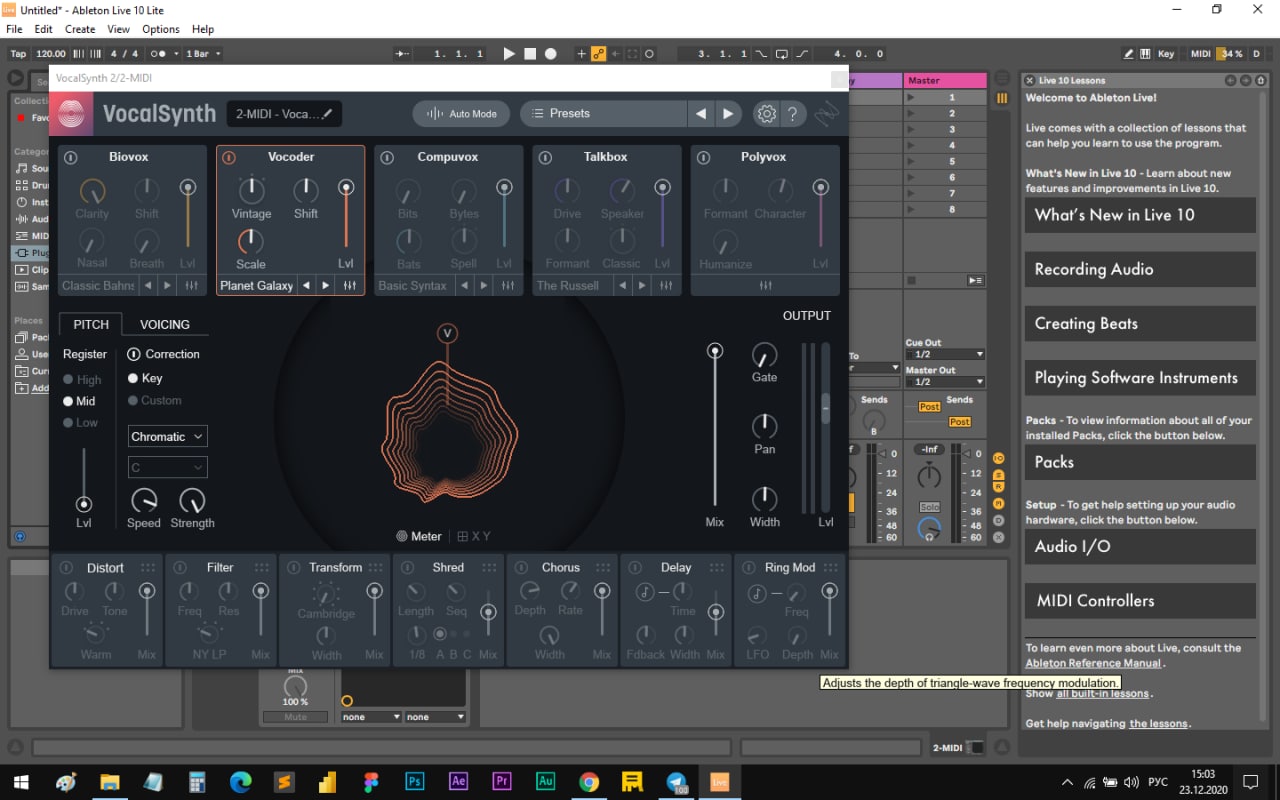This screenshot has width=1280, height=800.
Task: Click the VocalSynth logo icon
Action: tap(71, 114)
